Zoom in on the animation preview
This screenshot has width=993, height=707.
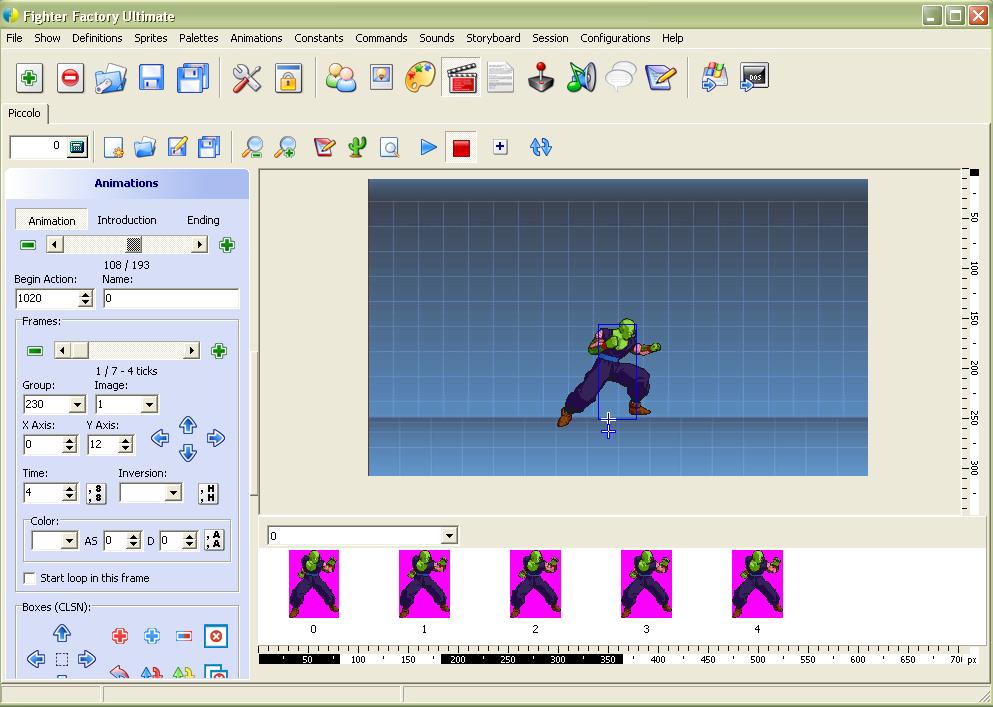(286, 147)
